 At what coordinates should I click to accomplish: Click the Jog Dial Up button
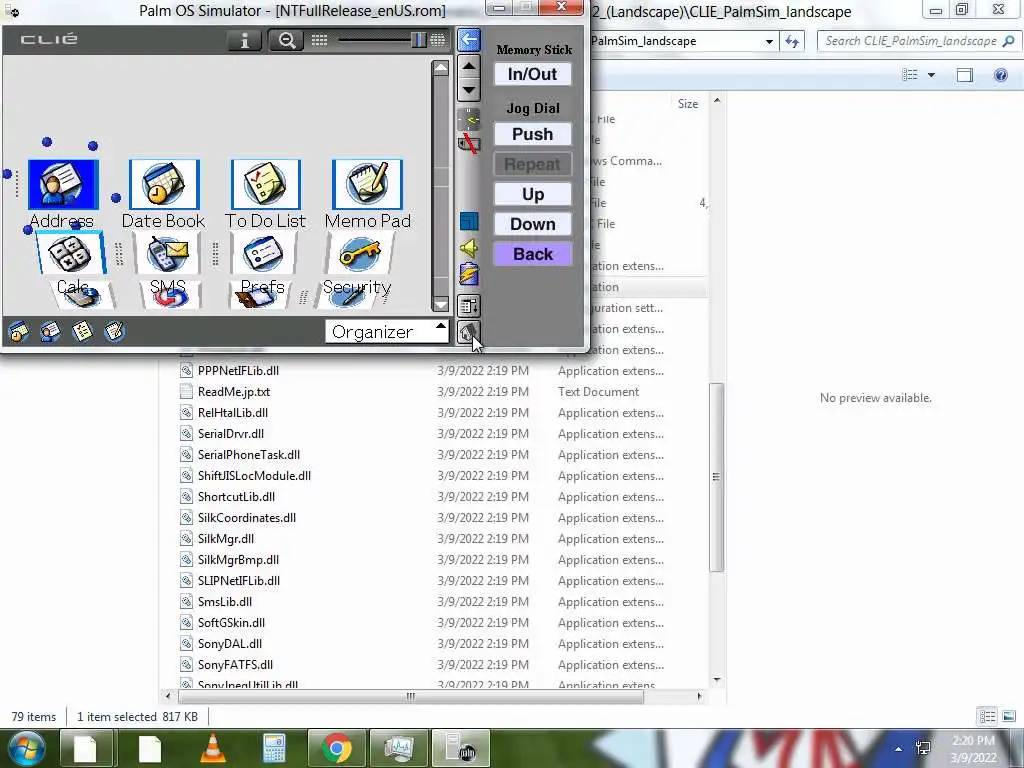click(x=532, y=194)
